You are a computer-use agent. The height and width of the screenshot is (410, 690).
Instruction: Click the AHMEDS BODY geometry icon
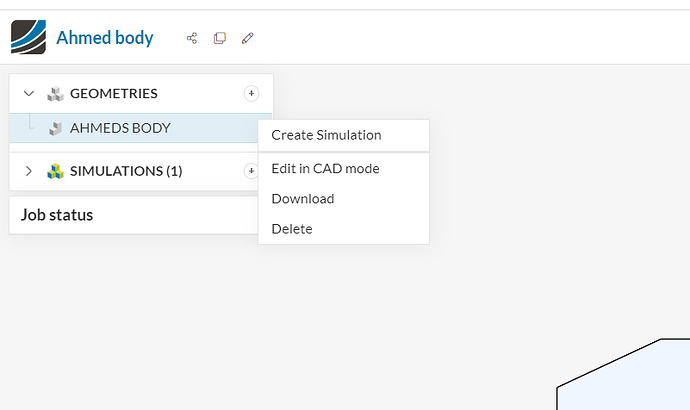(56, 128)
